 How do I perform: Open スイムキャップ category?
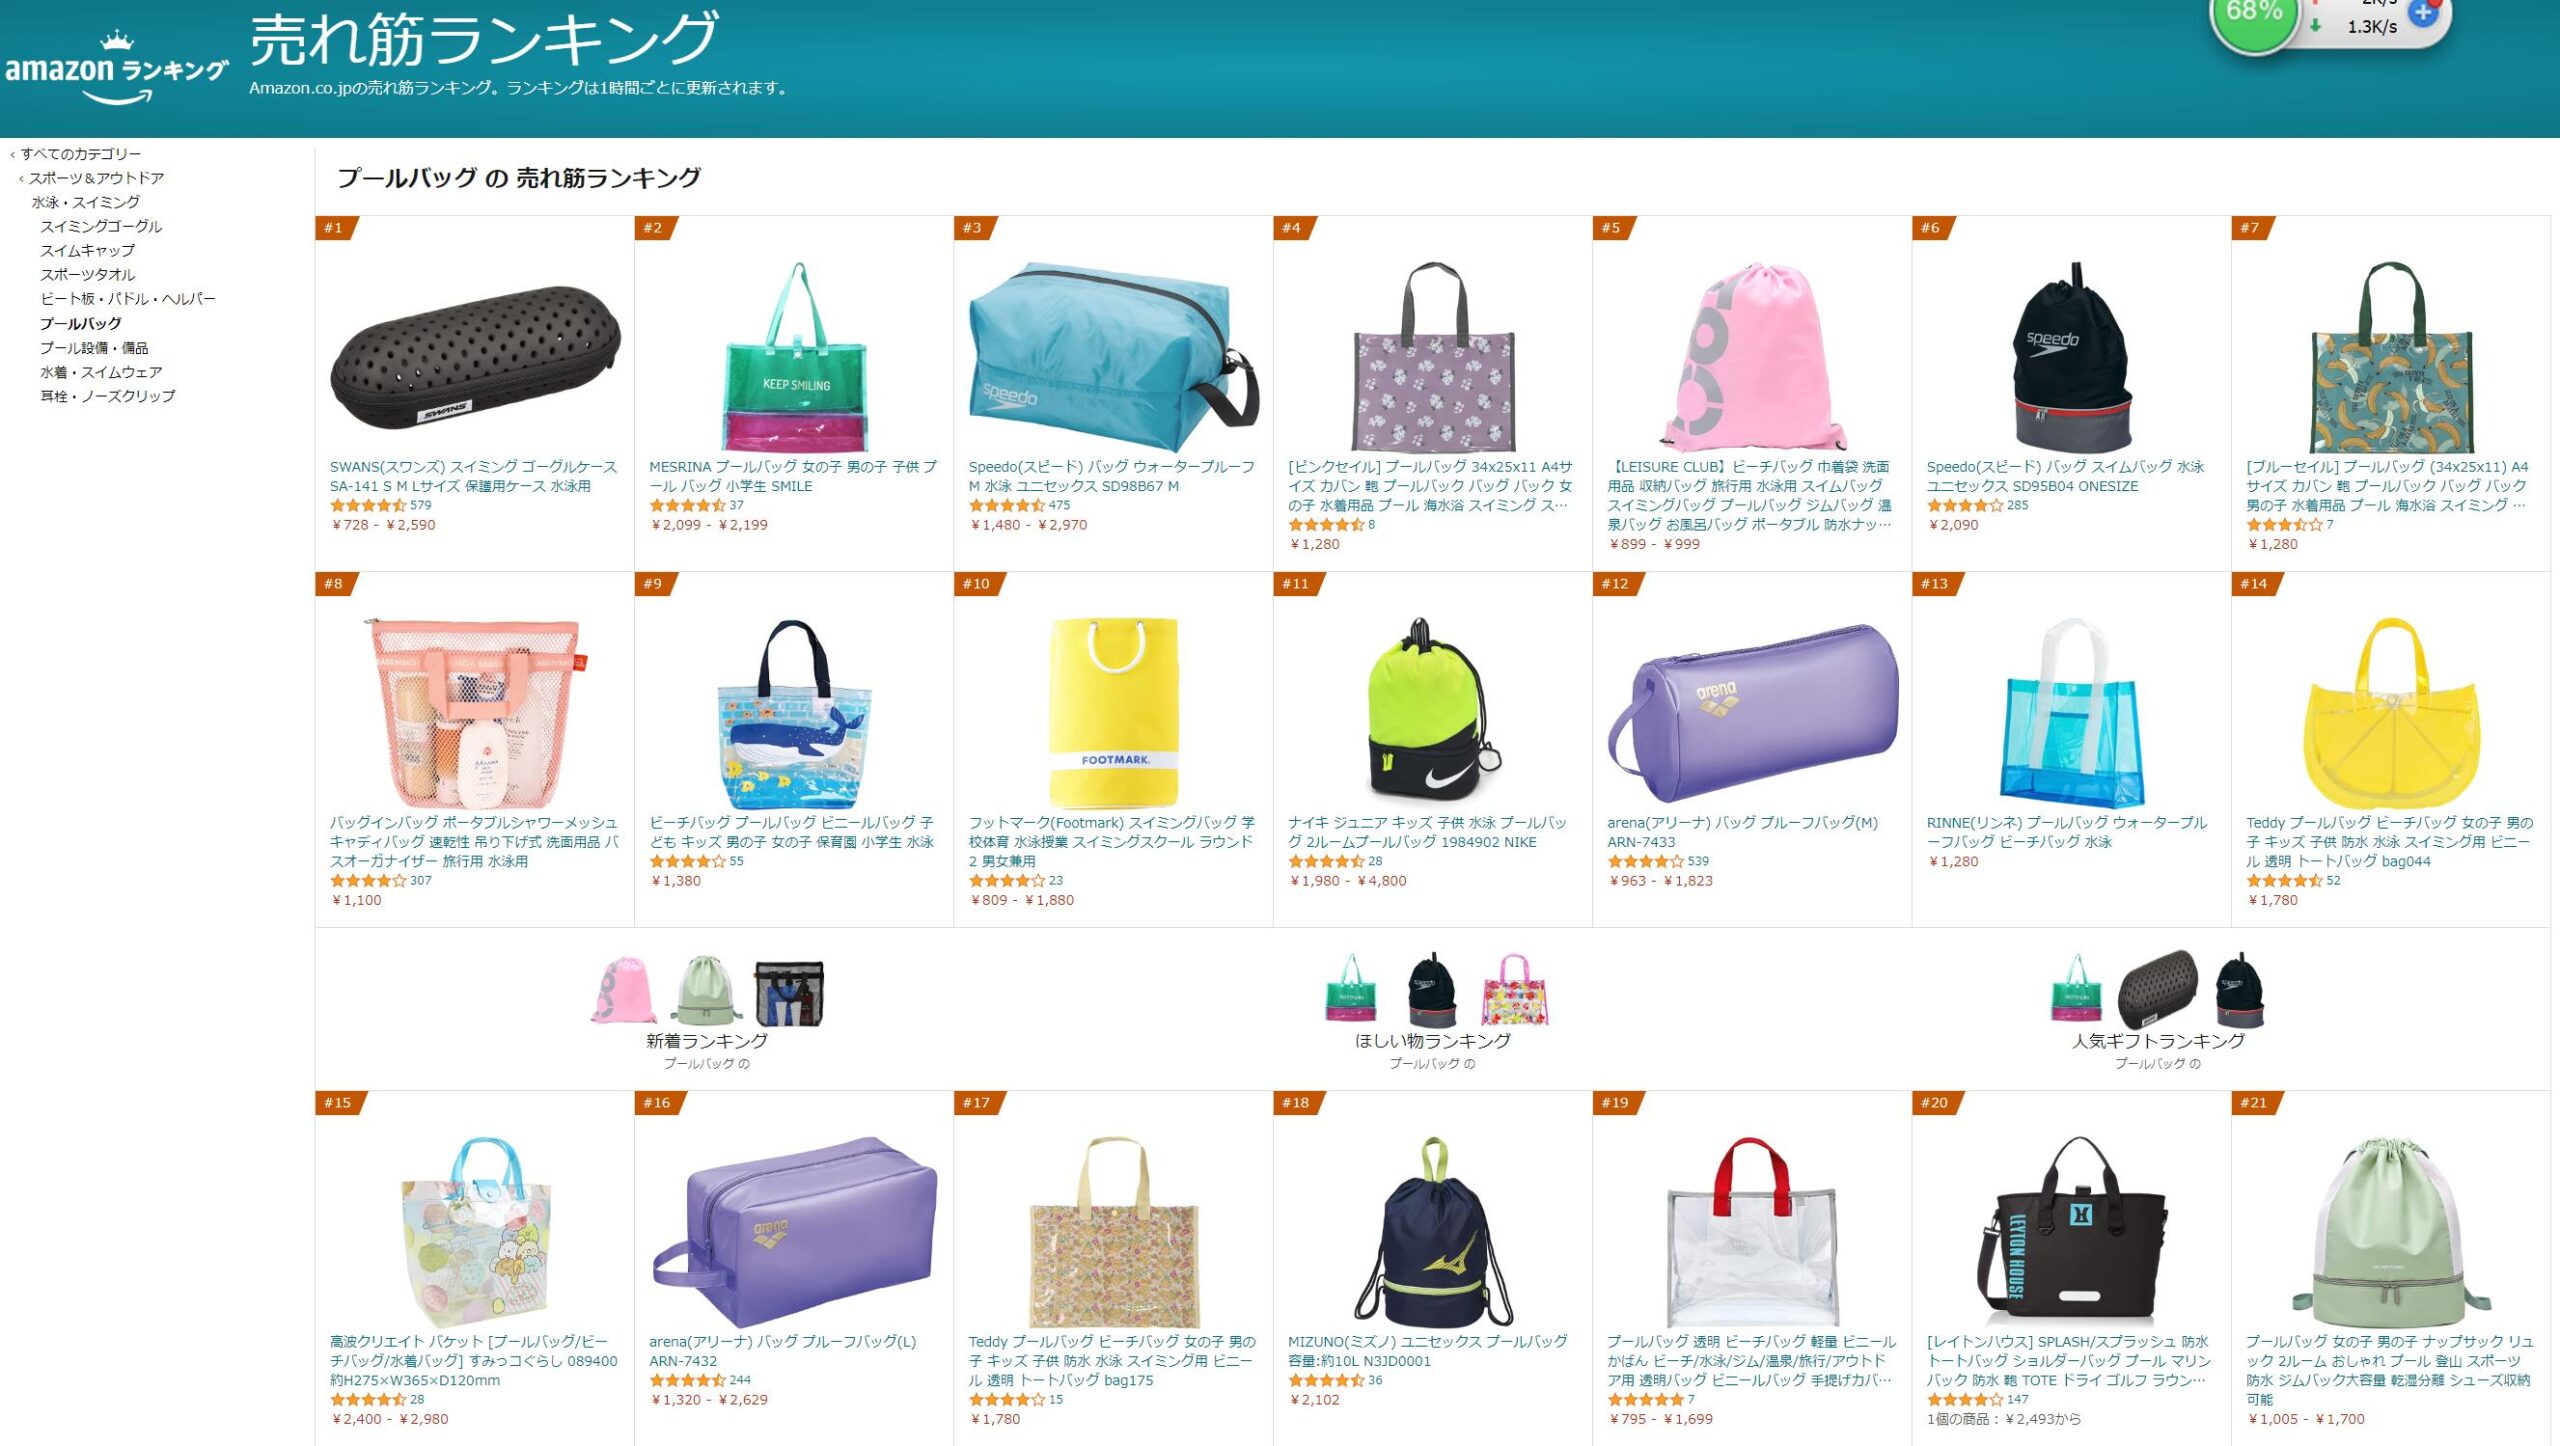(87, 250)
